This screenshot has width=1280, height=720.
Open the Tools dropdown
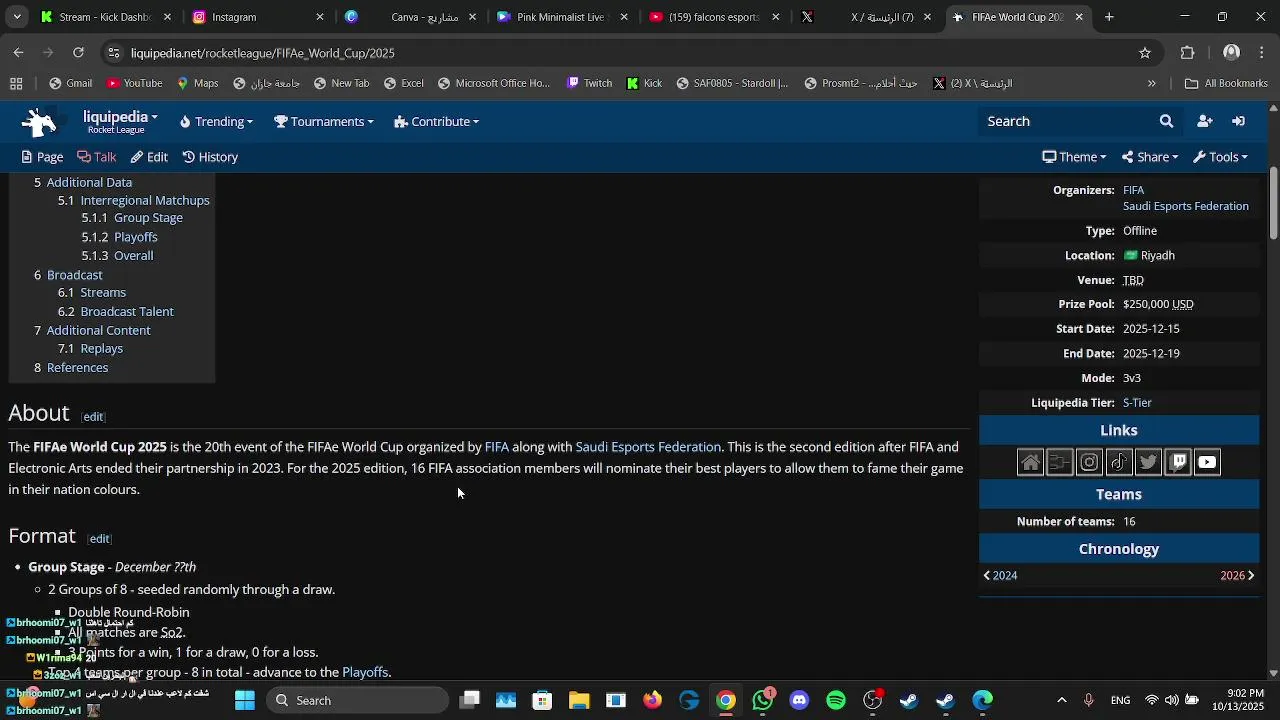1220,157
